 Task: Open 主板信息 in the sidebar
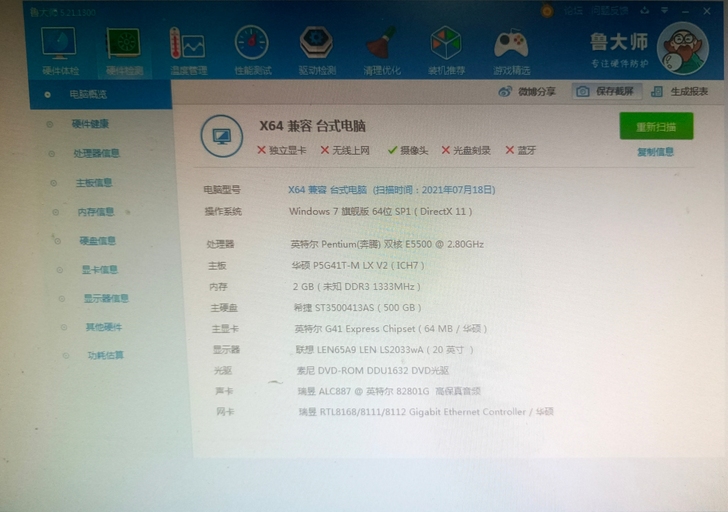point(94,183)
